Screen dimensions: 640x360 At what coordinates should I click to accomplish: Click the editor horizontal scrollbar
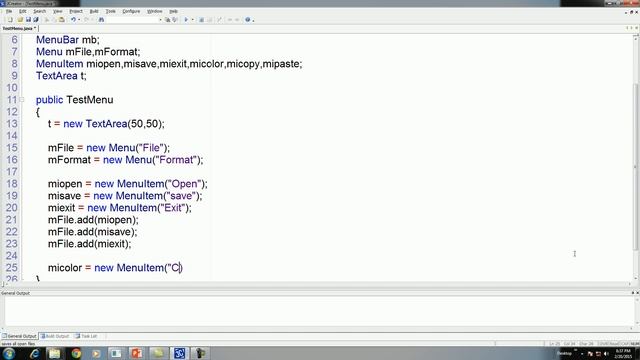click(x=318, y=284)
